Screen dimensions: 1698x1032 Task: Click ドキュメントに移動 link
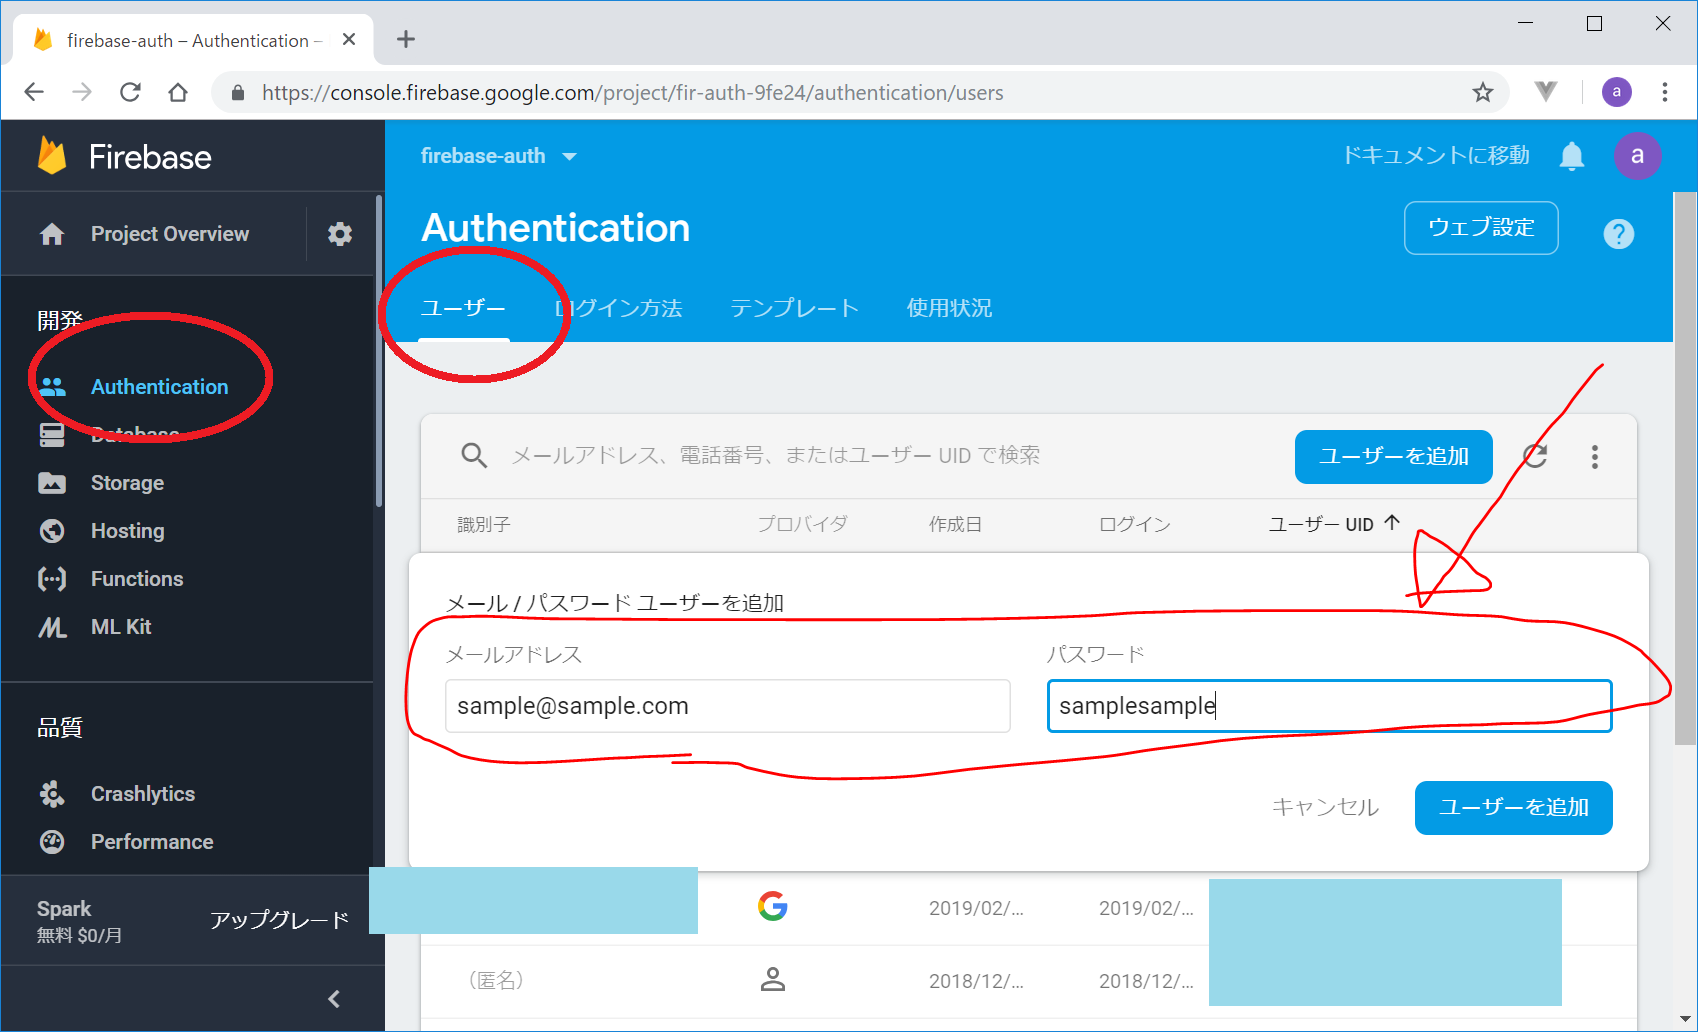(1436, 155)
